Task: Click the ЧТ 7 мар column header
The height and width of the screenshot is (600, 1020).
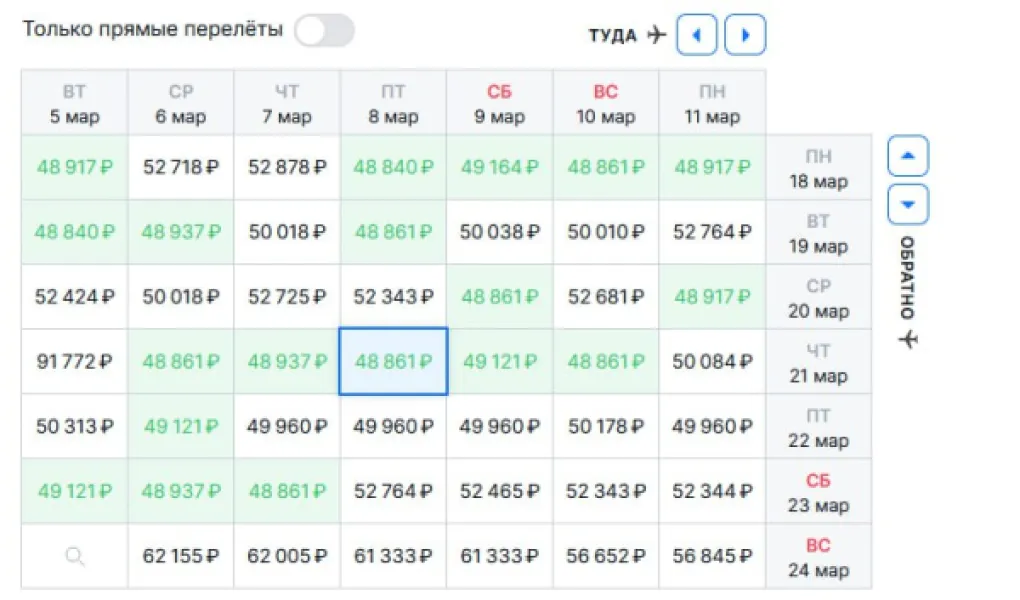Action: [x=287, y=103]
